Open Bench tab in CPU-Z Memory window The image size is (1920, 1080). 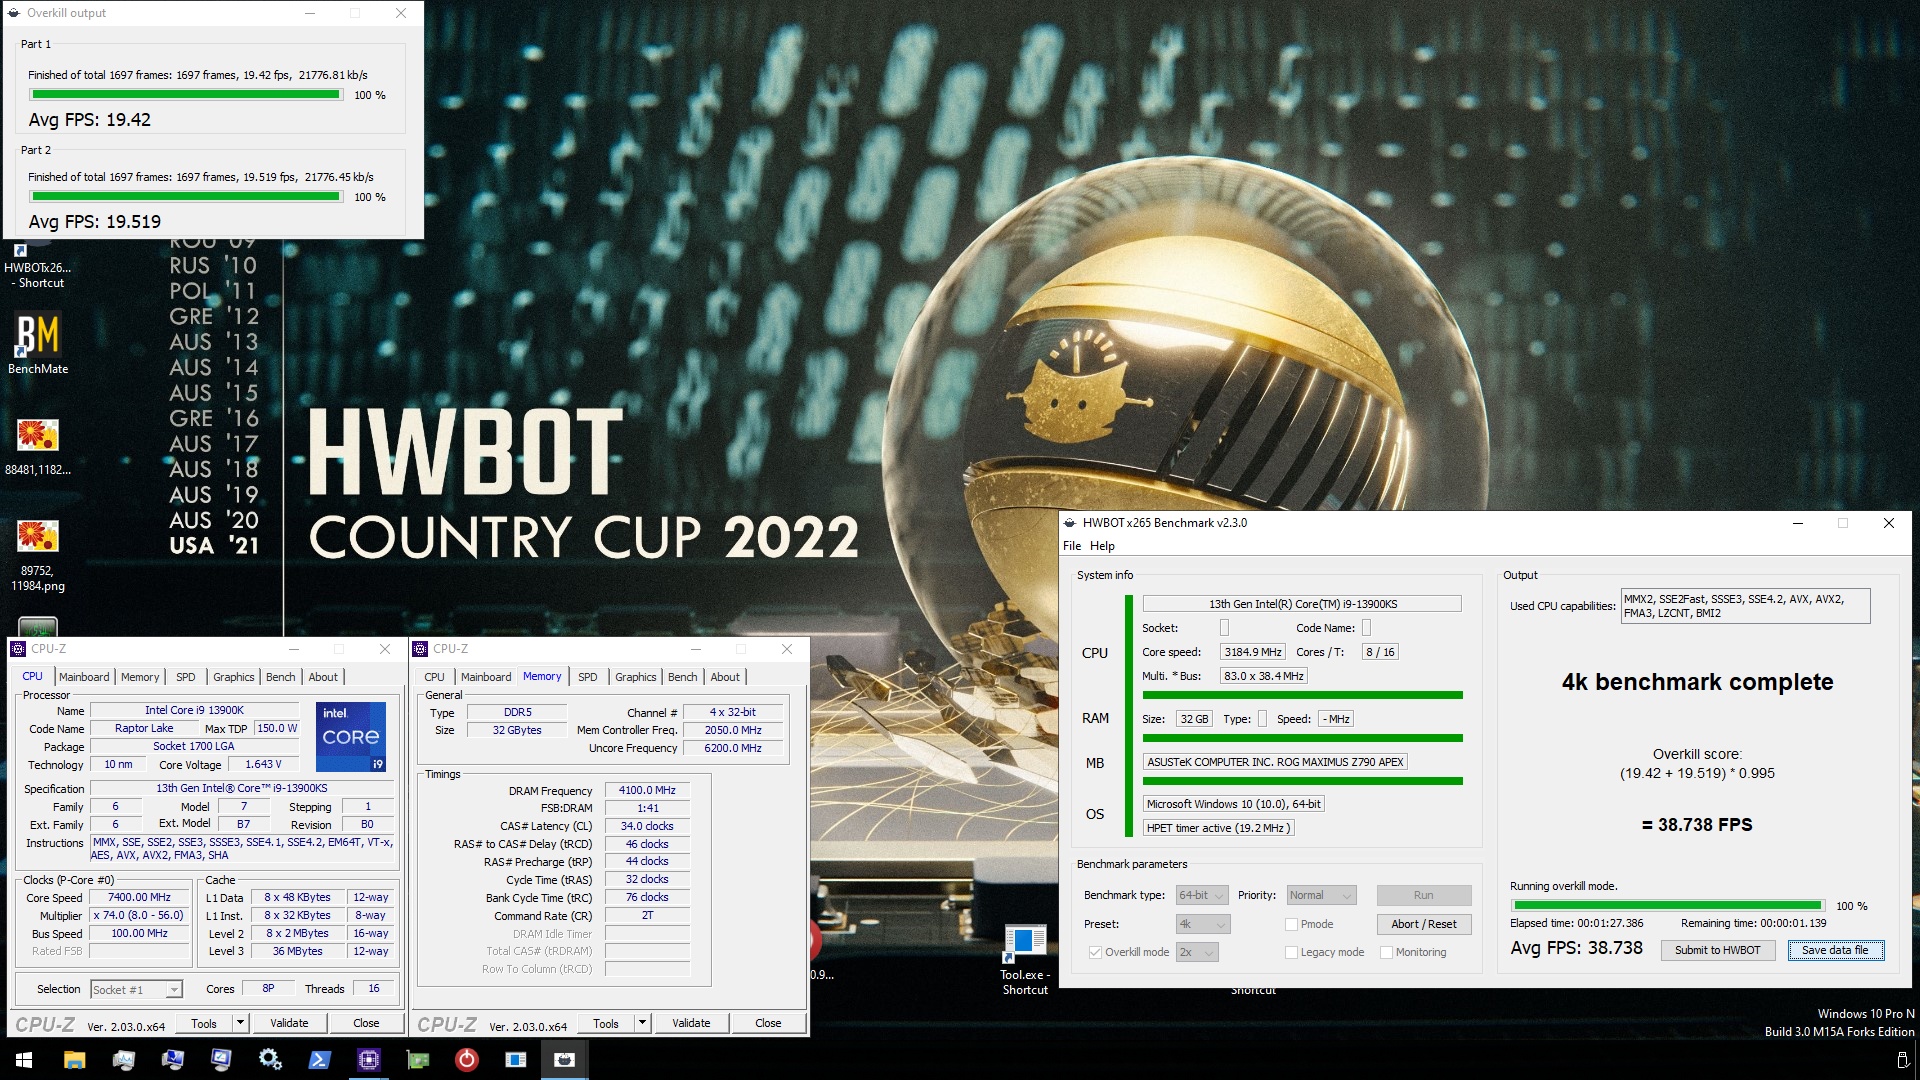683,677
